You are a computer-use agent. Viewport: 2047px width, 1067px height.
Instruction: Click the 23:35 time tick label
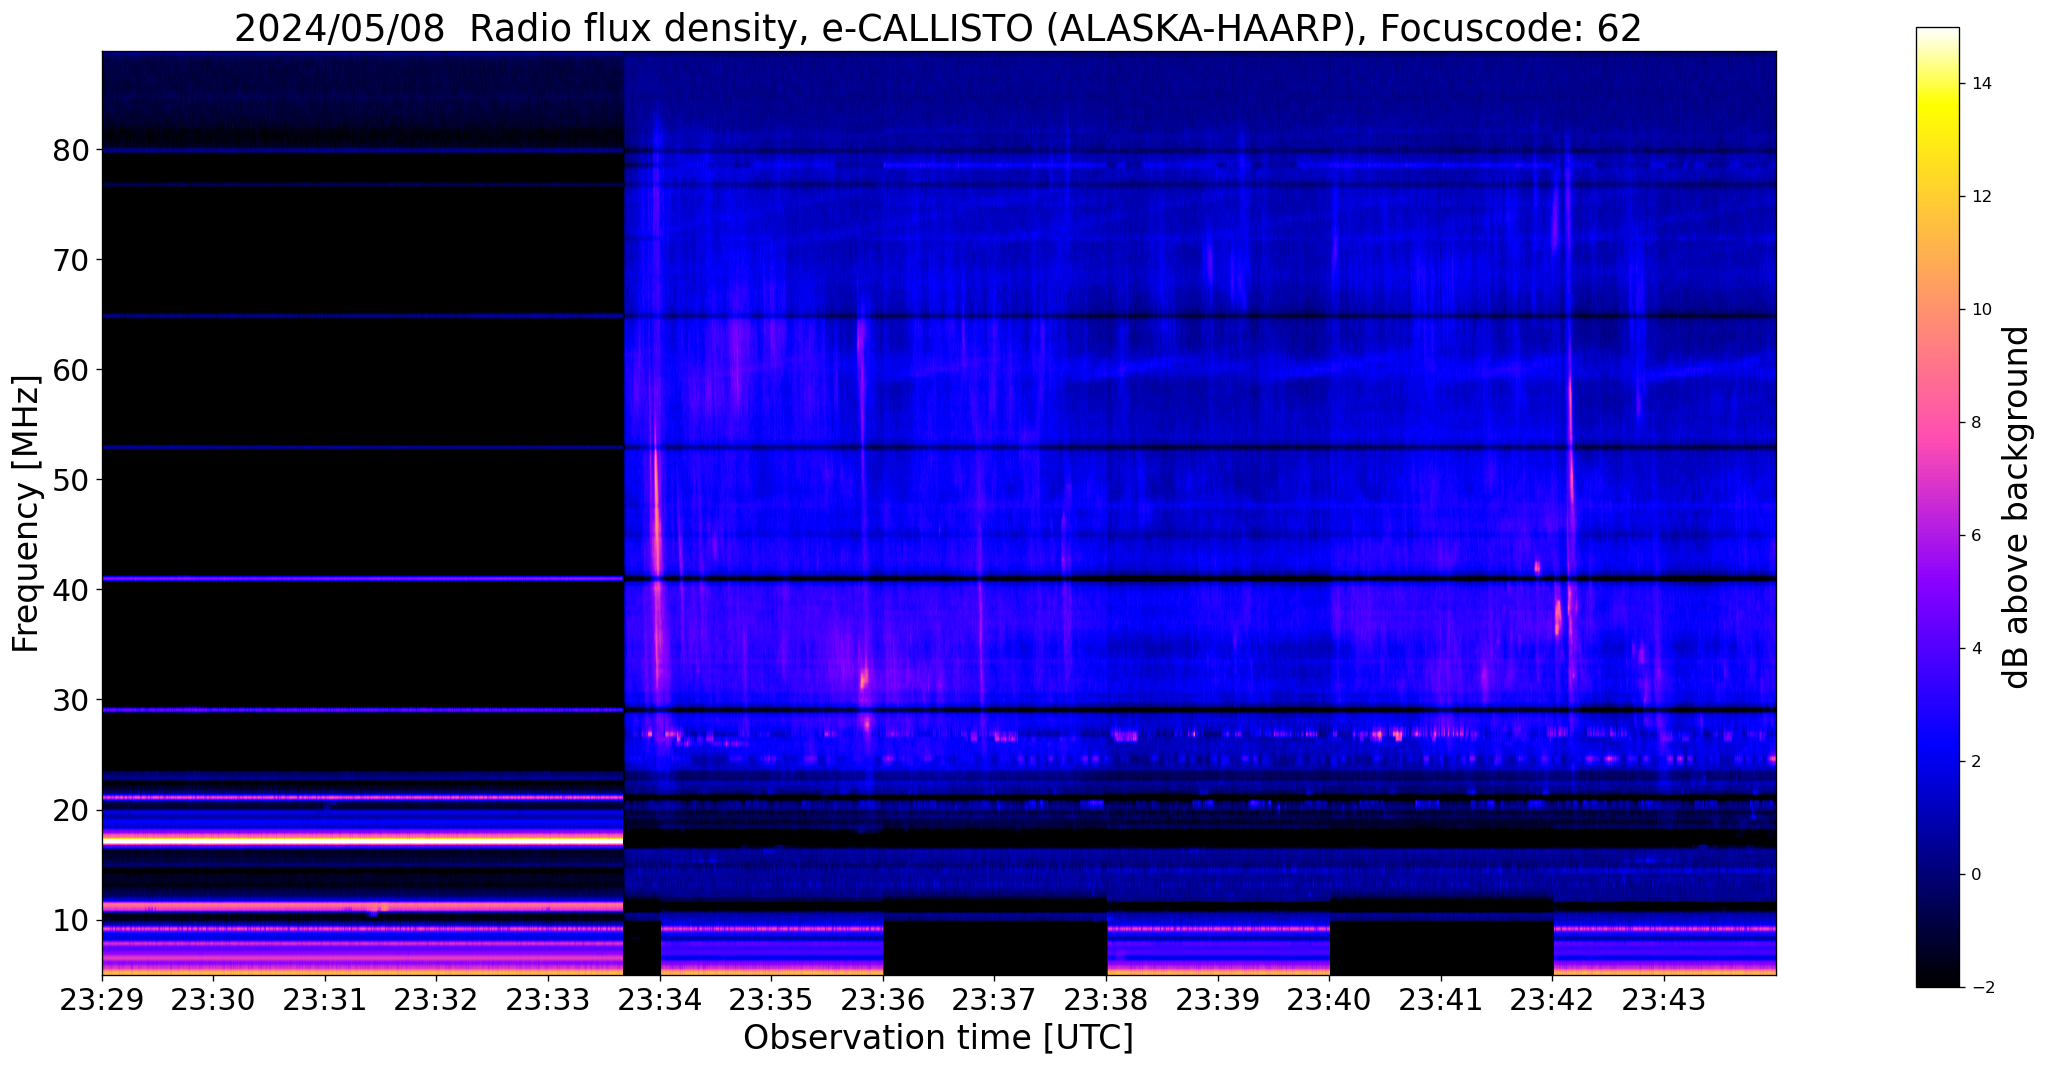point(771,1000)
